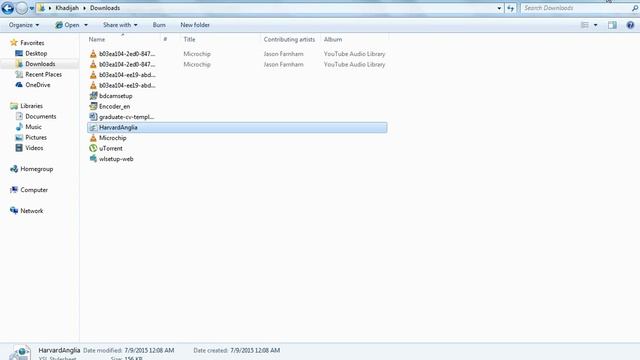Select the wlsetup-web file

click(x=116, y=159)
